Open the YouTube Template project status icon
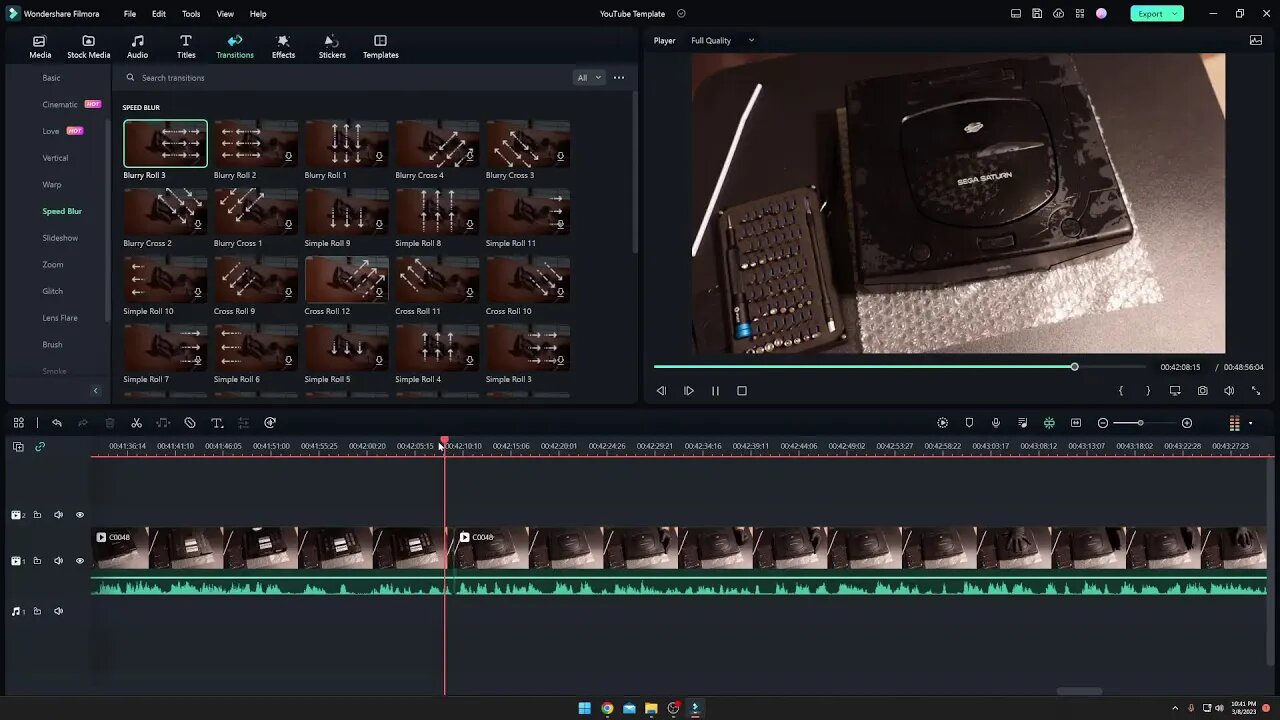Image resolution: width=1280 pixels, height=720 pixels. (x=681, y=14)
